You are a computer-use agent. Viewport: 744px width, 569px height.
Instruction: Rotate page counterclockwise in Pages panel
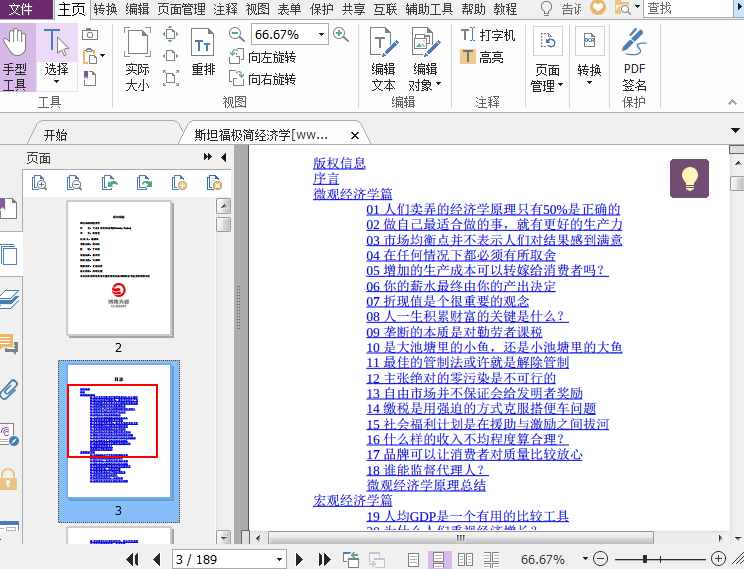click(109, 183)
